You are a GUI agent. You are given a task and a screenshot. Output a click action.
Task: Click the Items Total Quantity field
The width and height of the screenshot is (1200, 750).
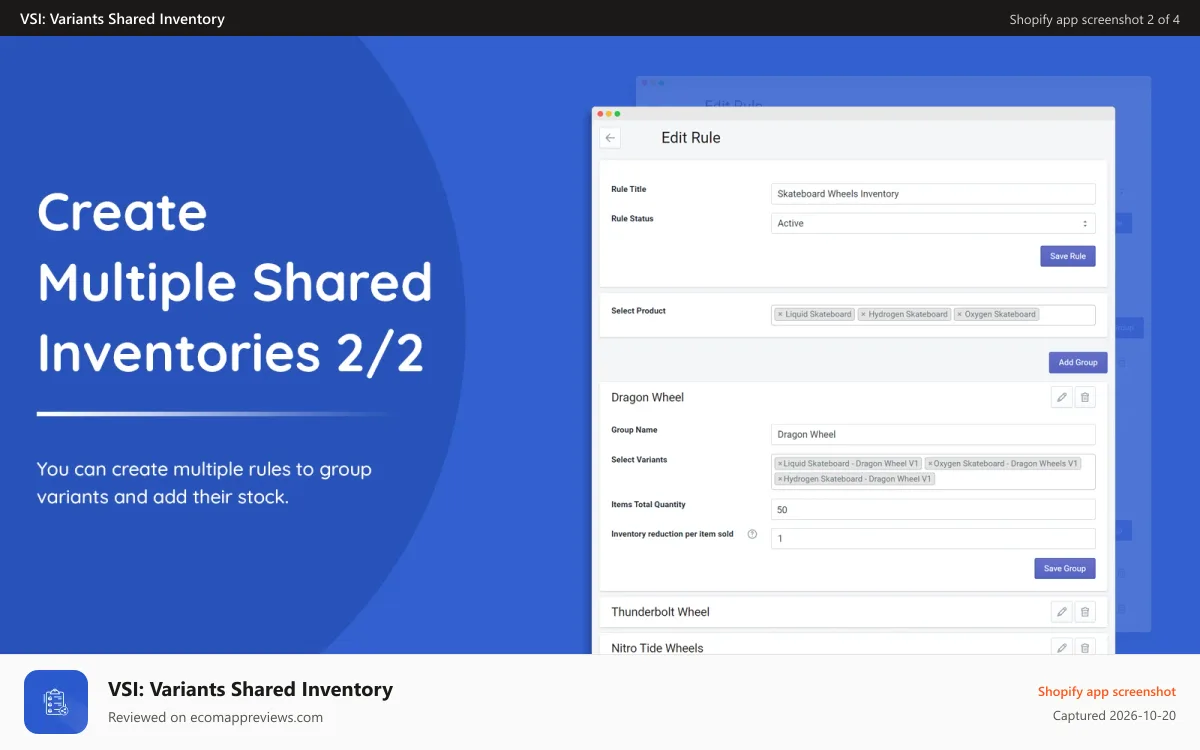tap(933, 509)
